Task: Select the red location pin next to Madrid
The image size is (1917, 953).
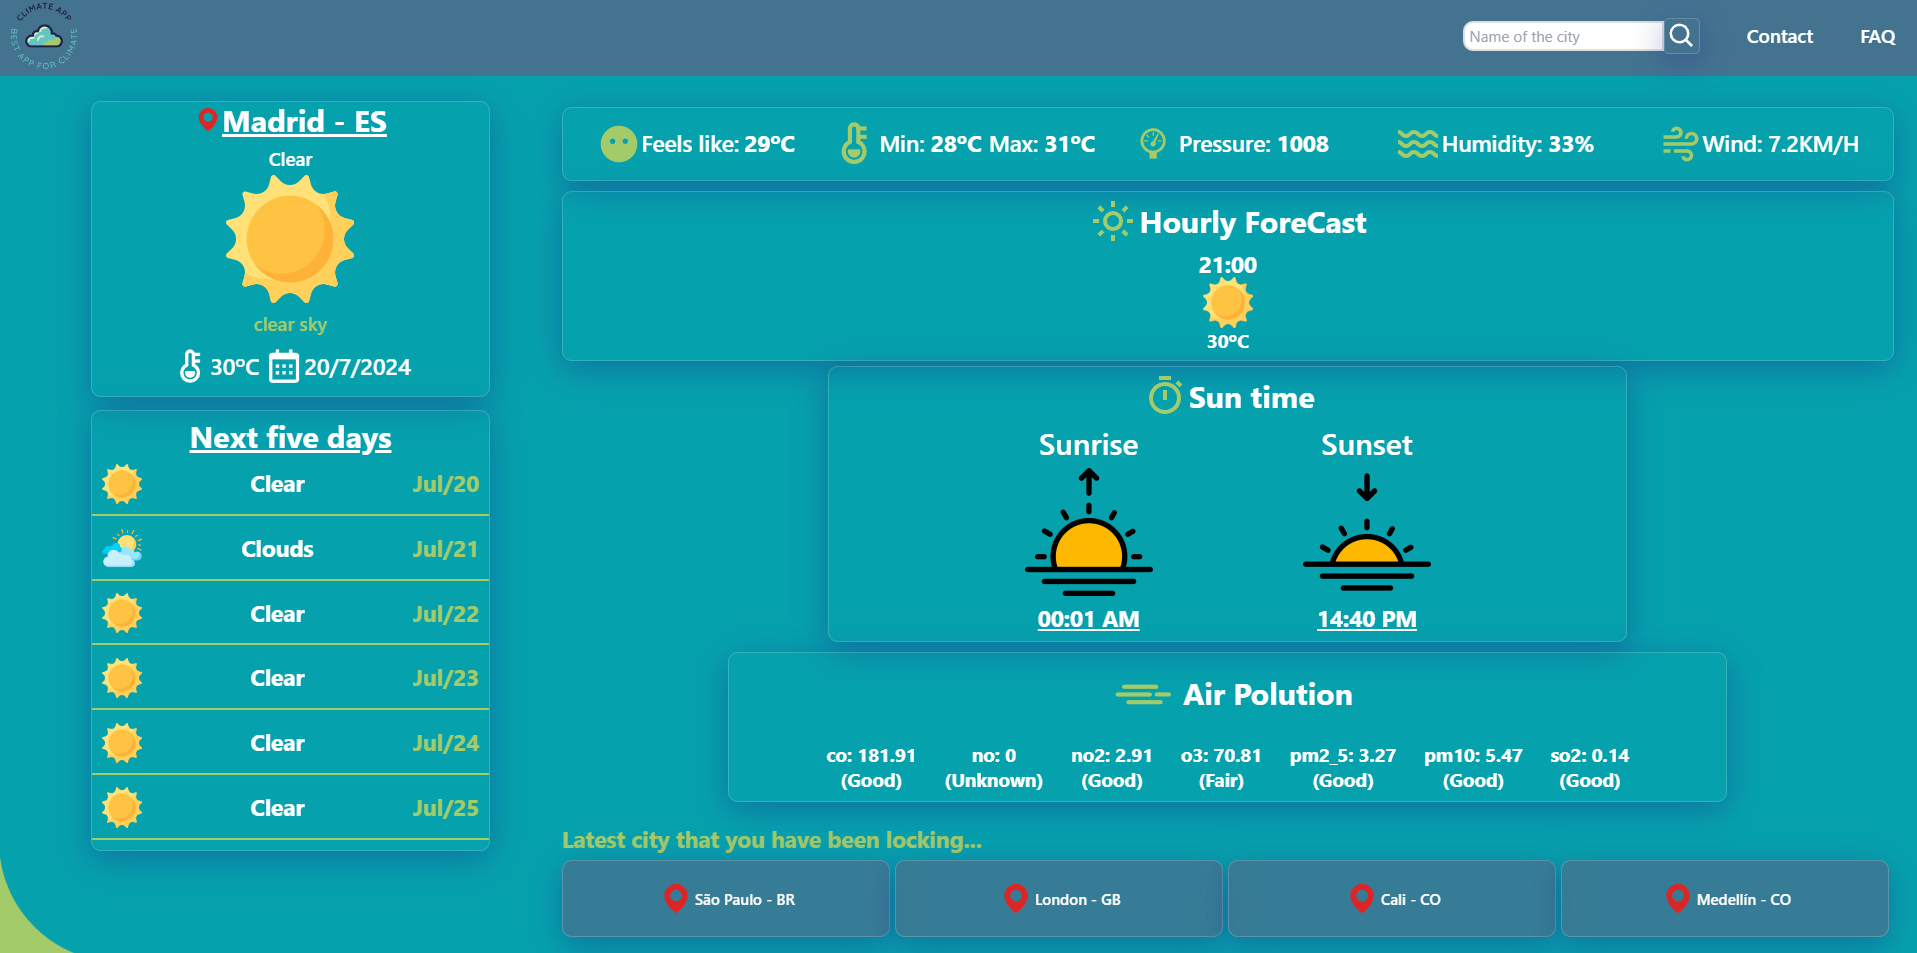Action: [208, 120]
